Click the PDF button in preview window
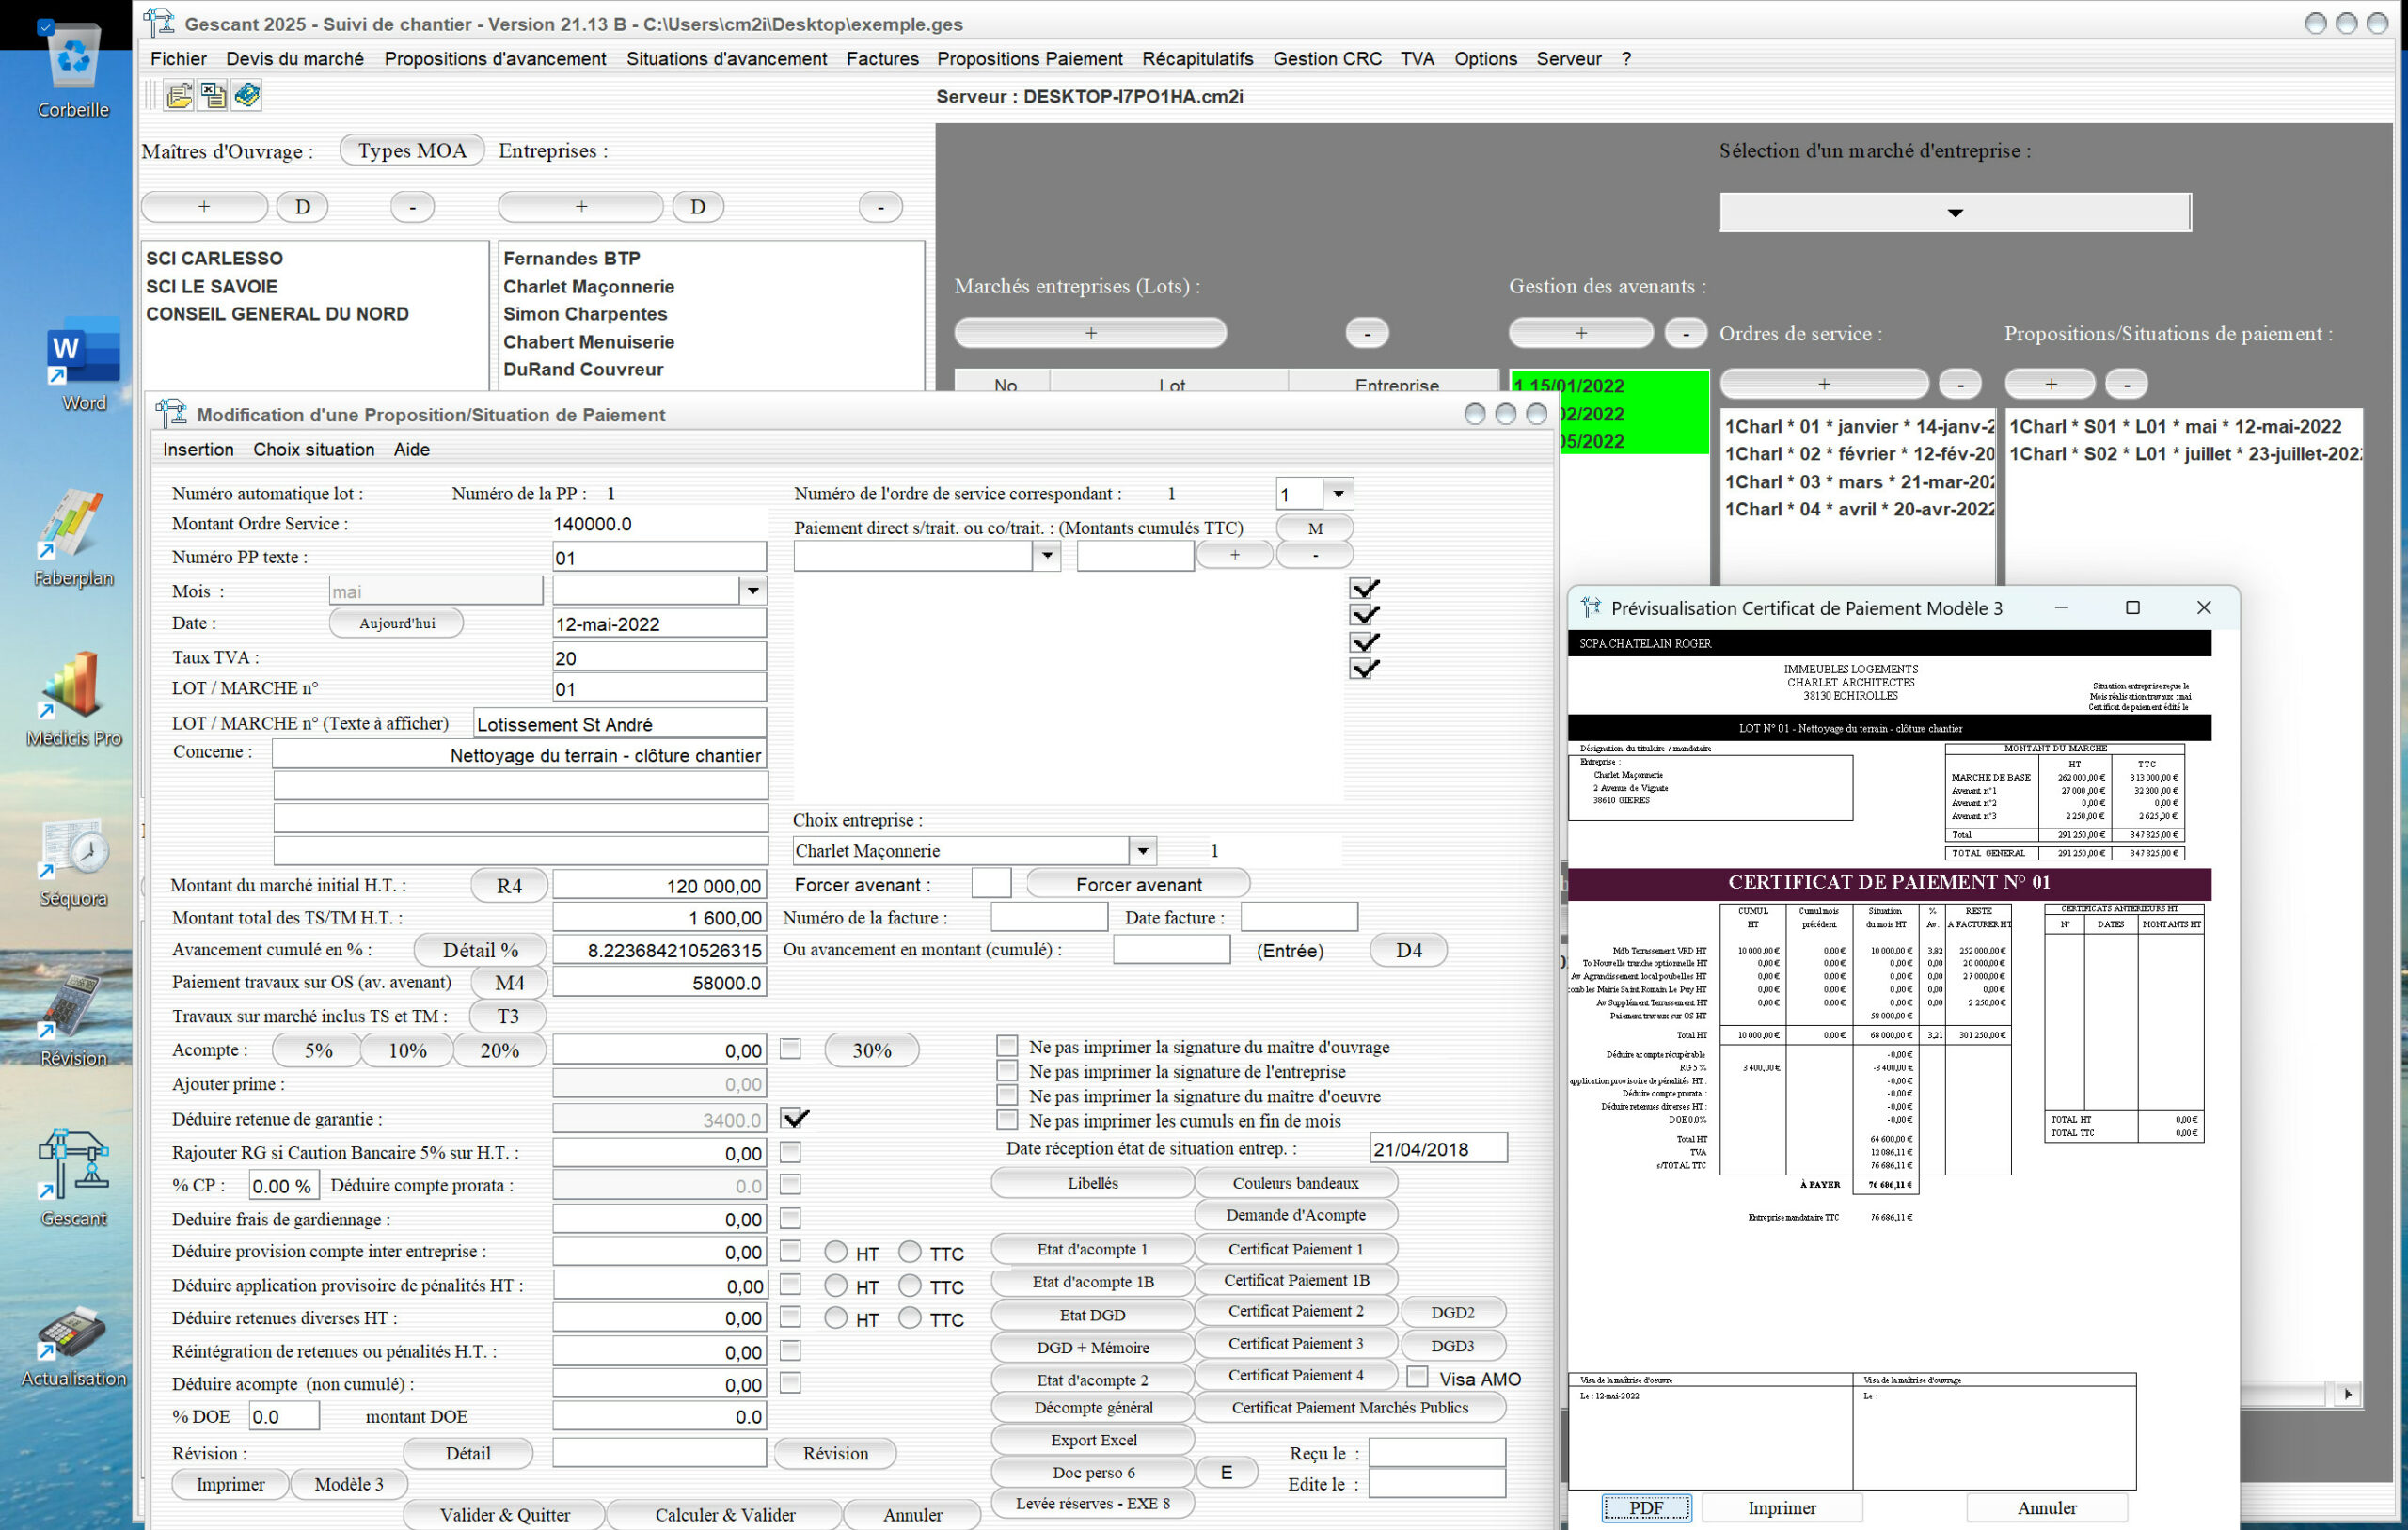The height and width of the screenshot is (1530, 2408). click(1645, 1507)
